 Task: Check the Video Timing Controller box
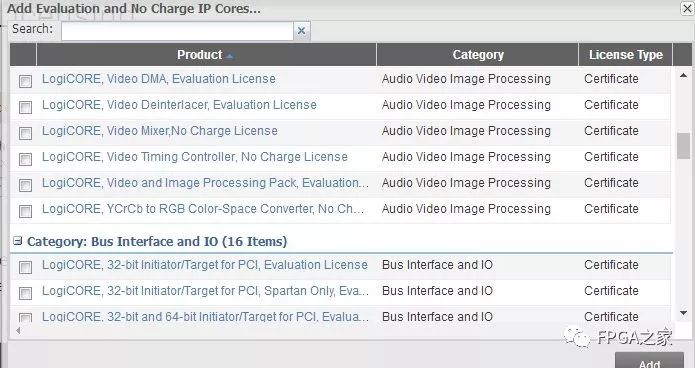click(x=25, y=159)
